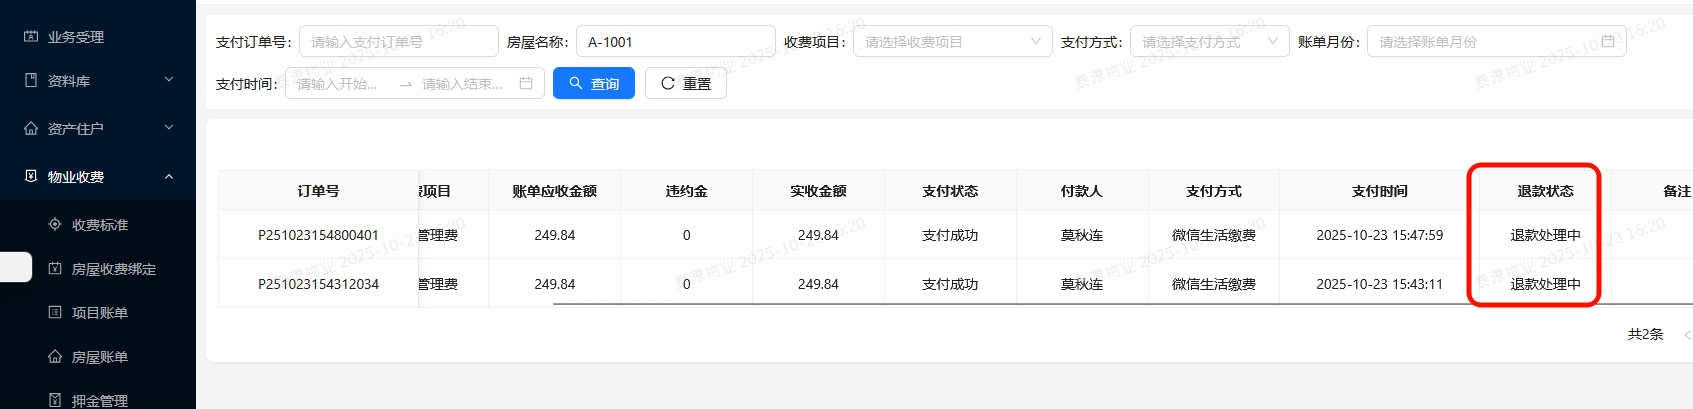Collapse the 物业收费 menu chevron

coord(169,176)
